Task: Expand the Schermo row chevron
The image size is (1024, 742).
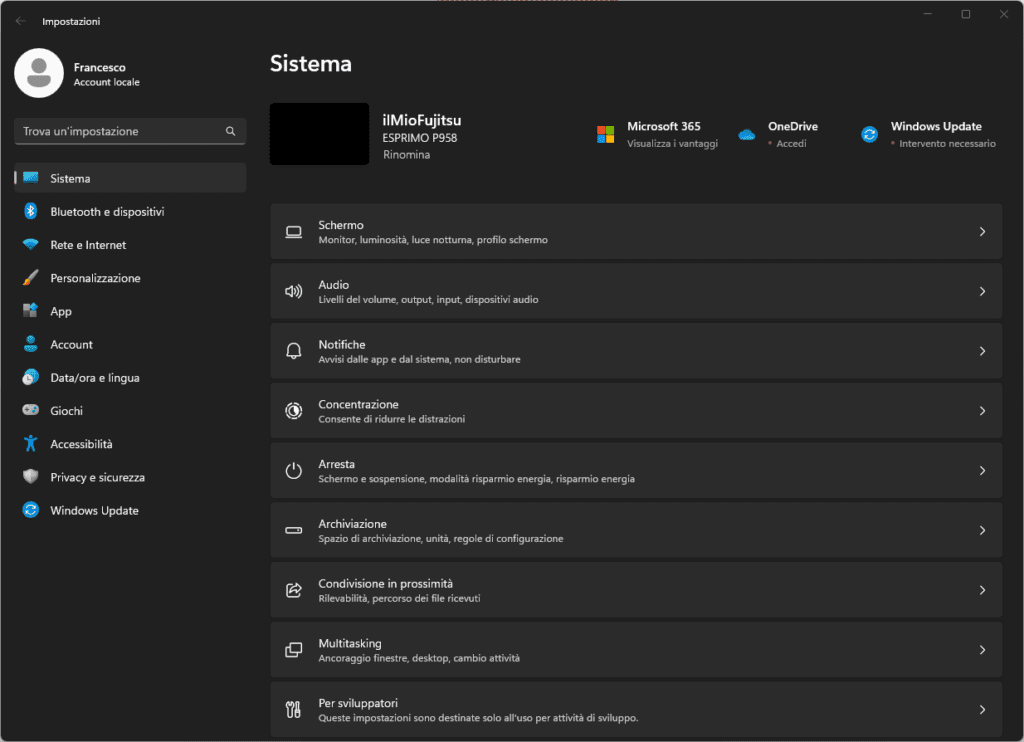Action: click(982, 232)
